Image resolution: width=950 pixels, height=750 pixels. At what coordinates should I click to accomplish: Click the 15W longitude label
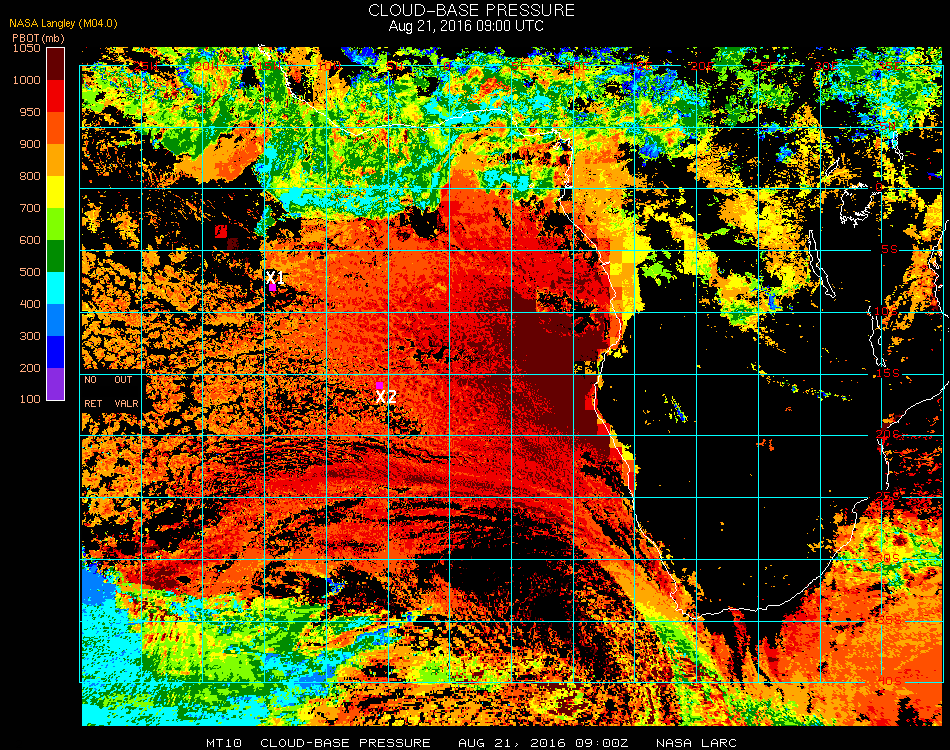[x=268, y=65]
